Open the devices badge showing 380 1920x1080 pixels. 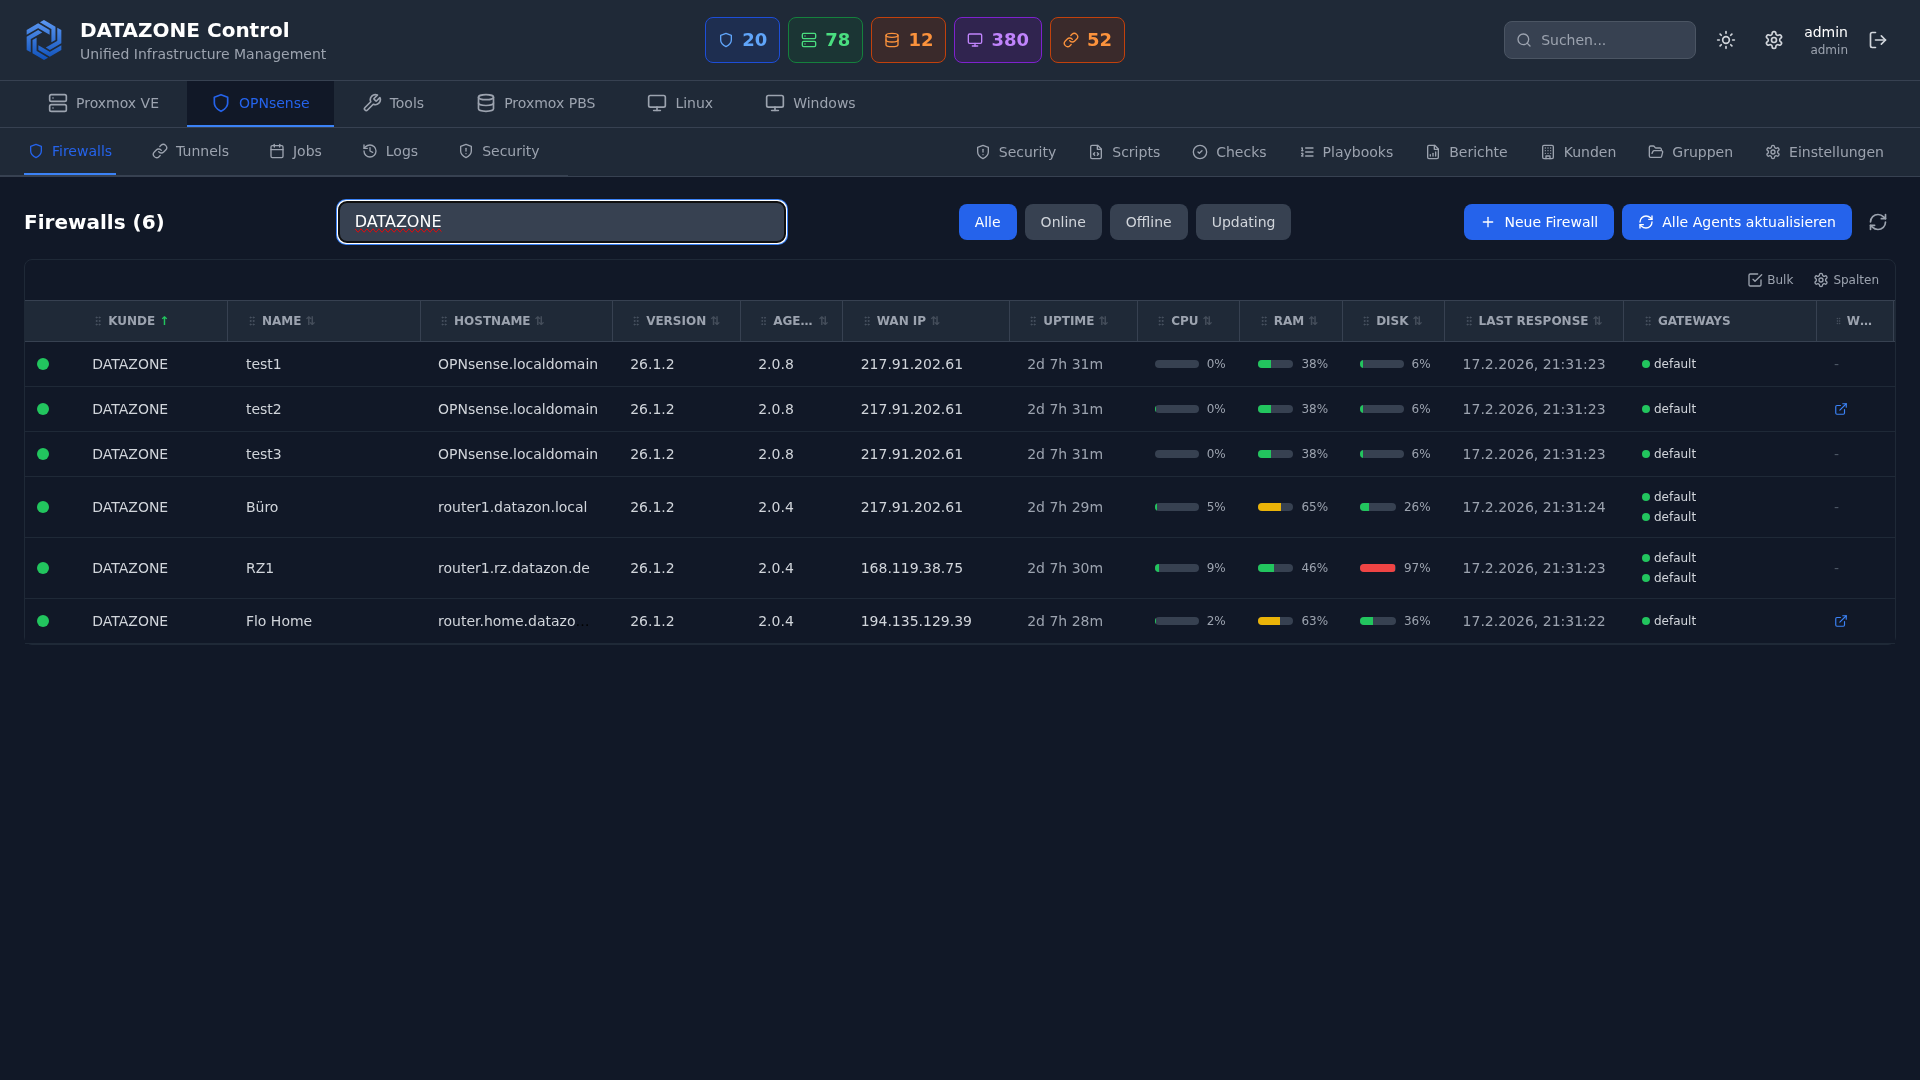pos(997,40)
